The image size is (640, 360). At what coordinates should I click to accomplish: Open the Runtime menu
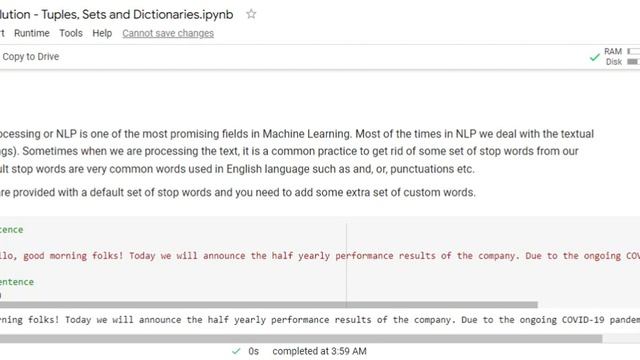[32, 33]
